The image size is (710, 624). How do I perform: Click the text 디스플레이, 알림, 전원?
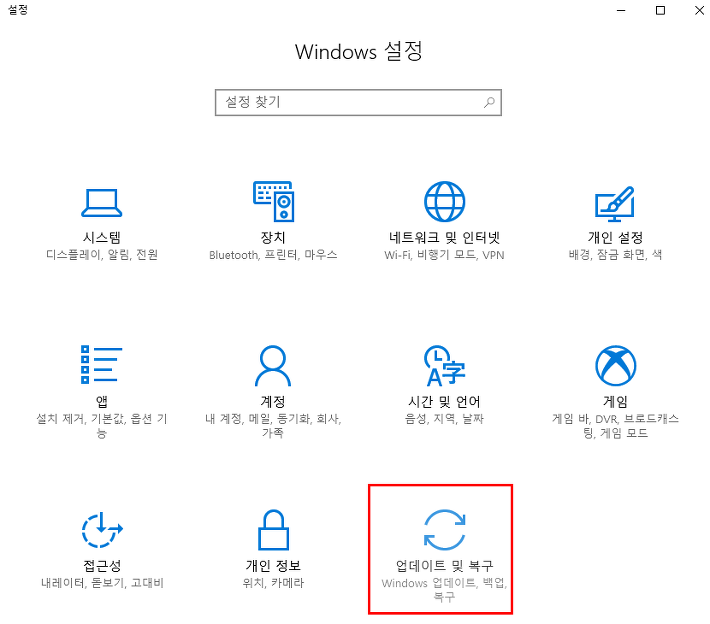[102, 254]
